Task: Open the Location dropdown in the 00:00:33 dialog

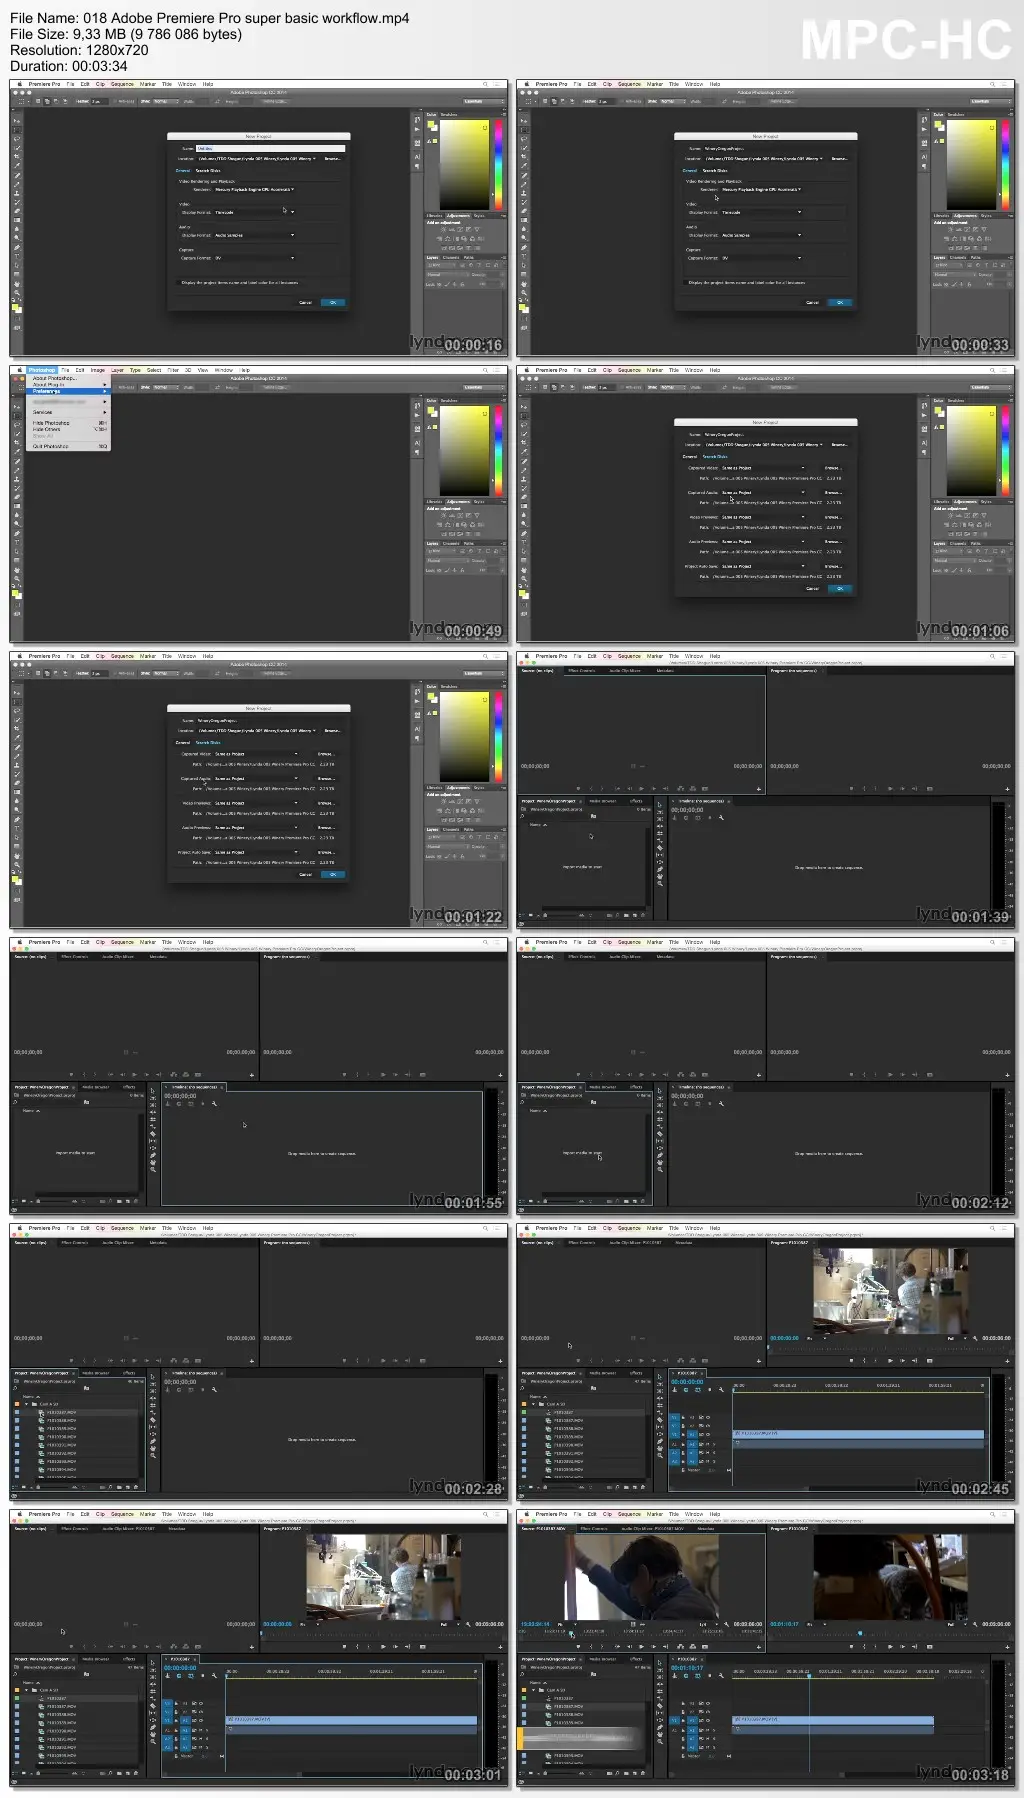Action: click(x=764, y=159)
